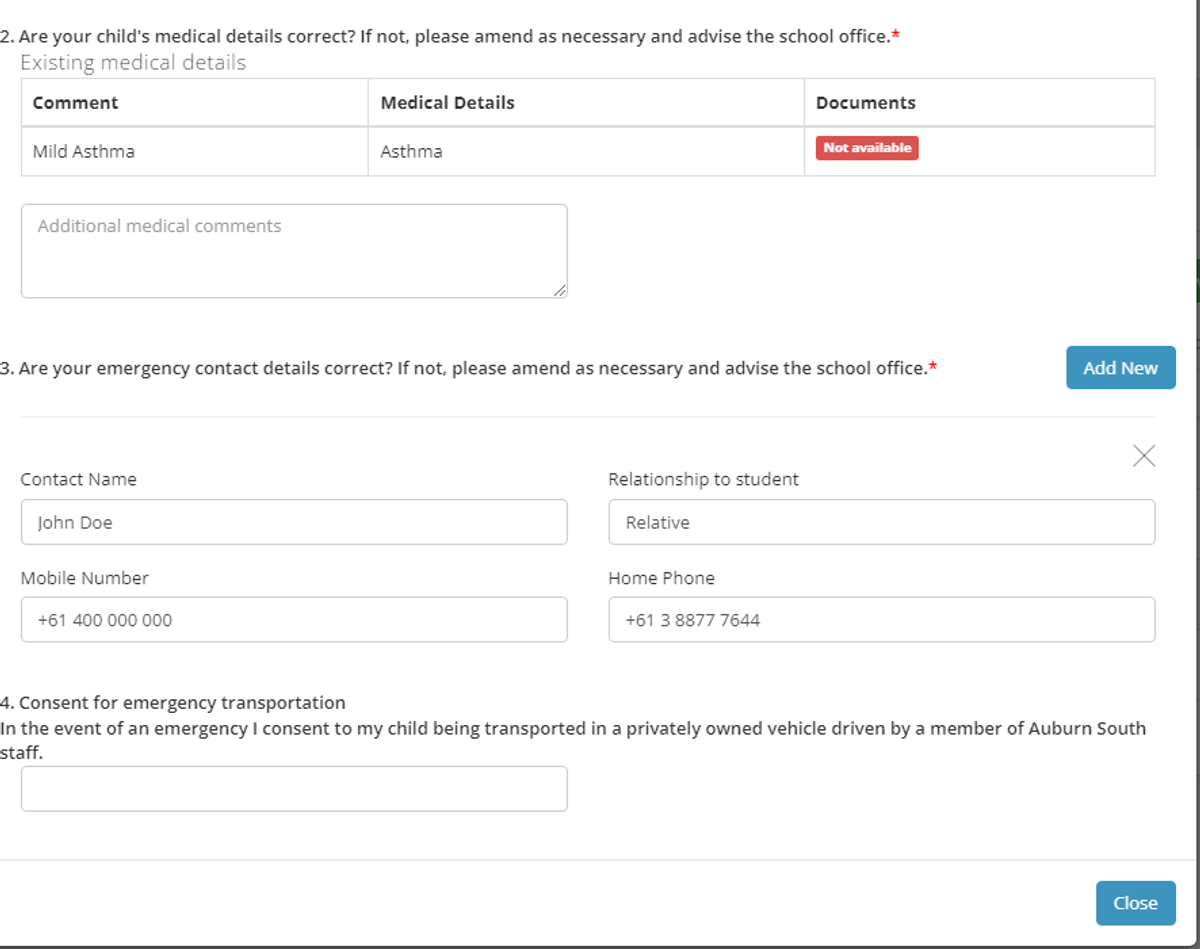Click the Relationship to student label
Viewport: 1200px width, 949px height.
coord(703,479)
